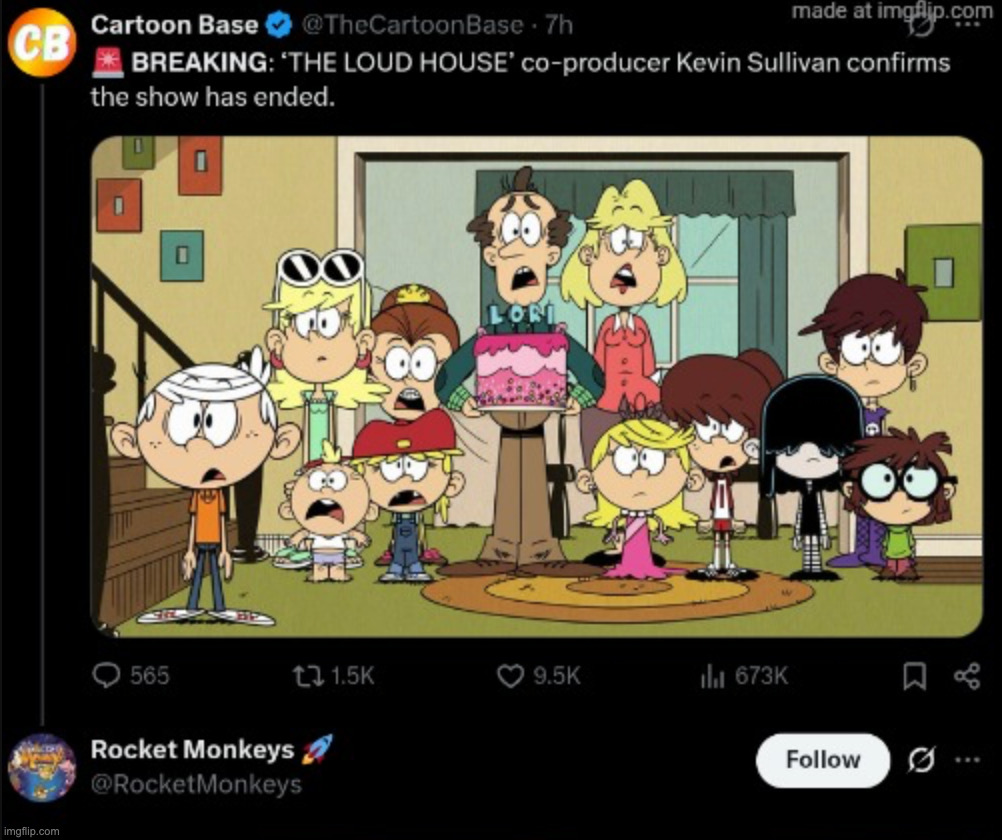
Task: Click the Grok icon on Cartoon Base tweet
Action: coord(921,22)
